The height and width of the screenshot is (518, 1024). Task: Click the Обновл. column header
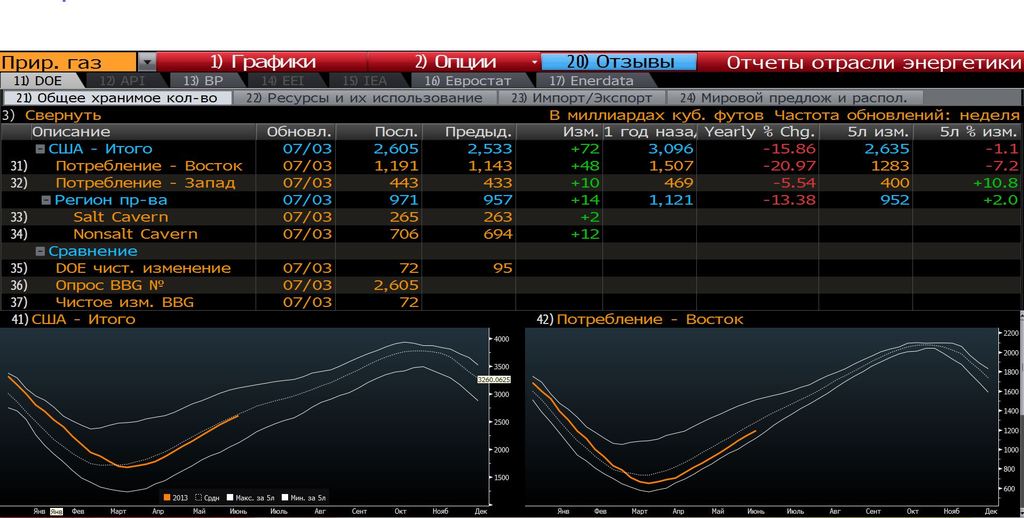(x=298, y=132)
